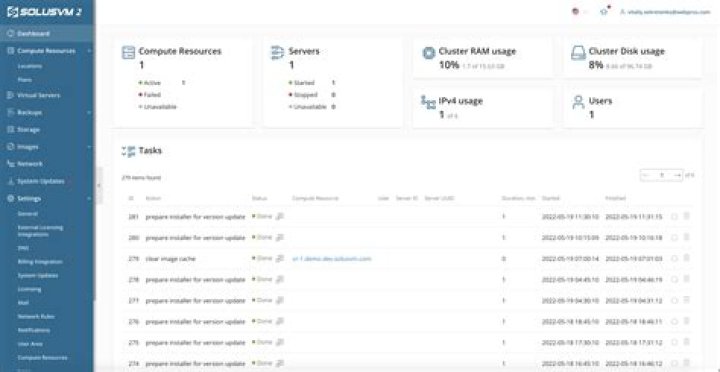Open log icon for task 279
The image size is (720, 372).
tap(280, 259)
